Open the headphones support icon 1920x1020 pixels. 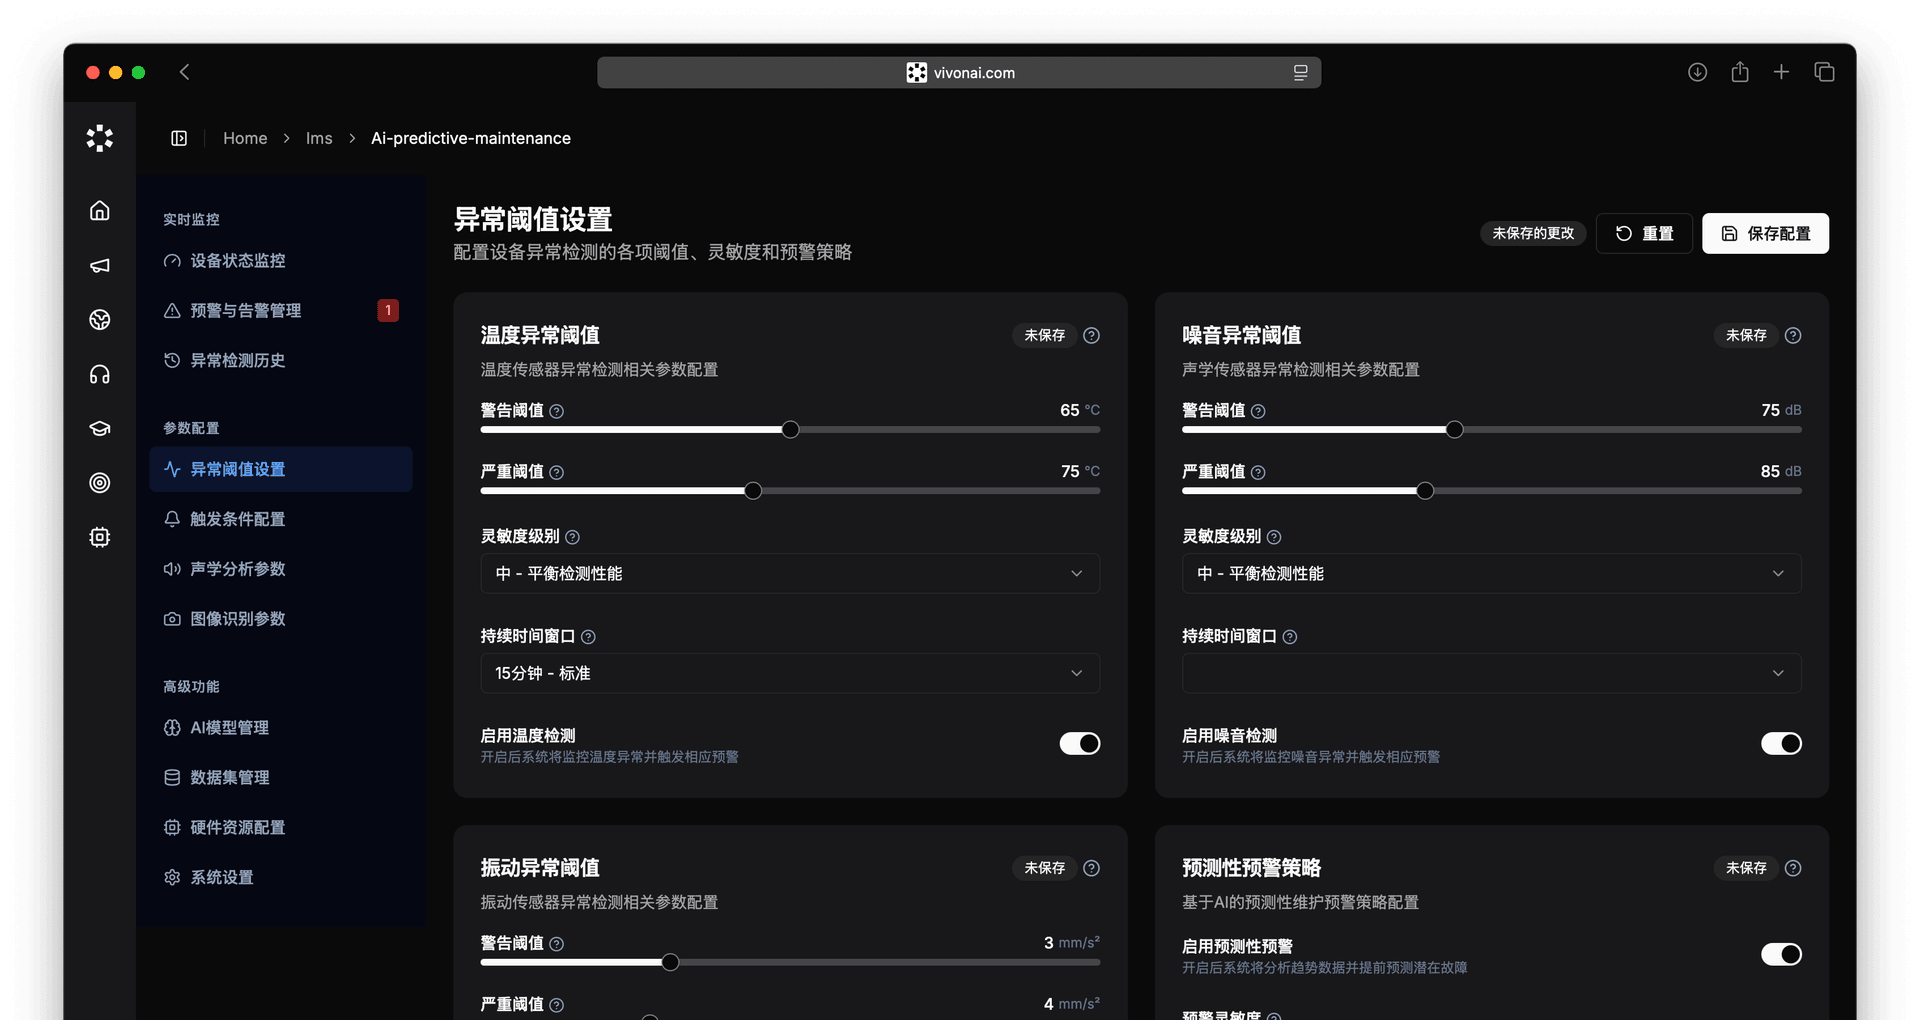click(100, 374)
